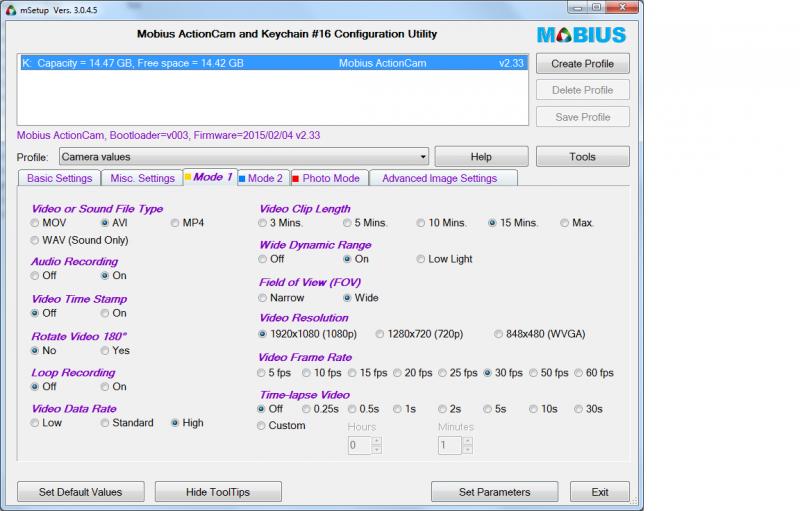Open Advanced Image Settings tab
Viewport: 800px width, 511px height.
point(443,178)
